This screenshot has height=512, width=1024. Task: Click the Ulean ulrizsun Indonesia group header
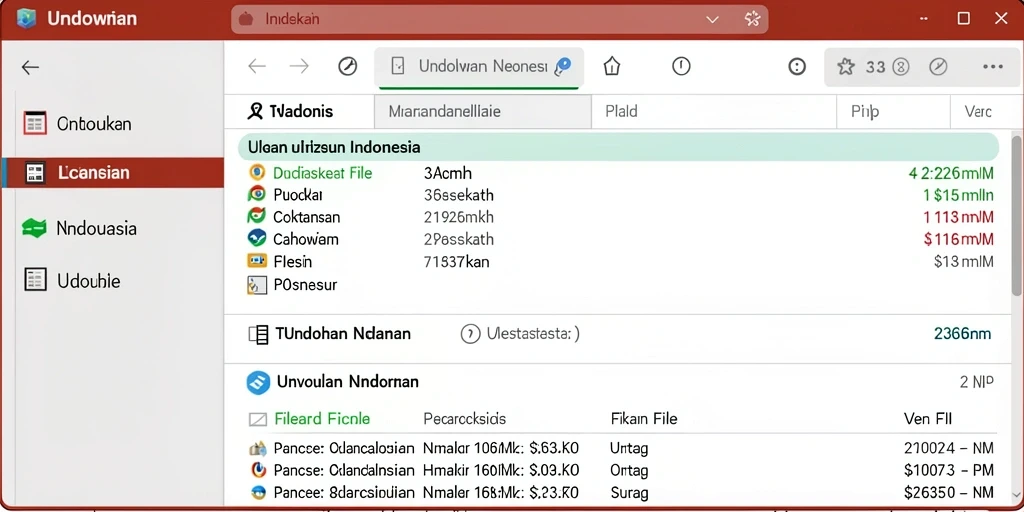[x=618, y=147]
